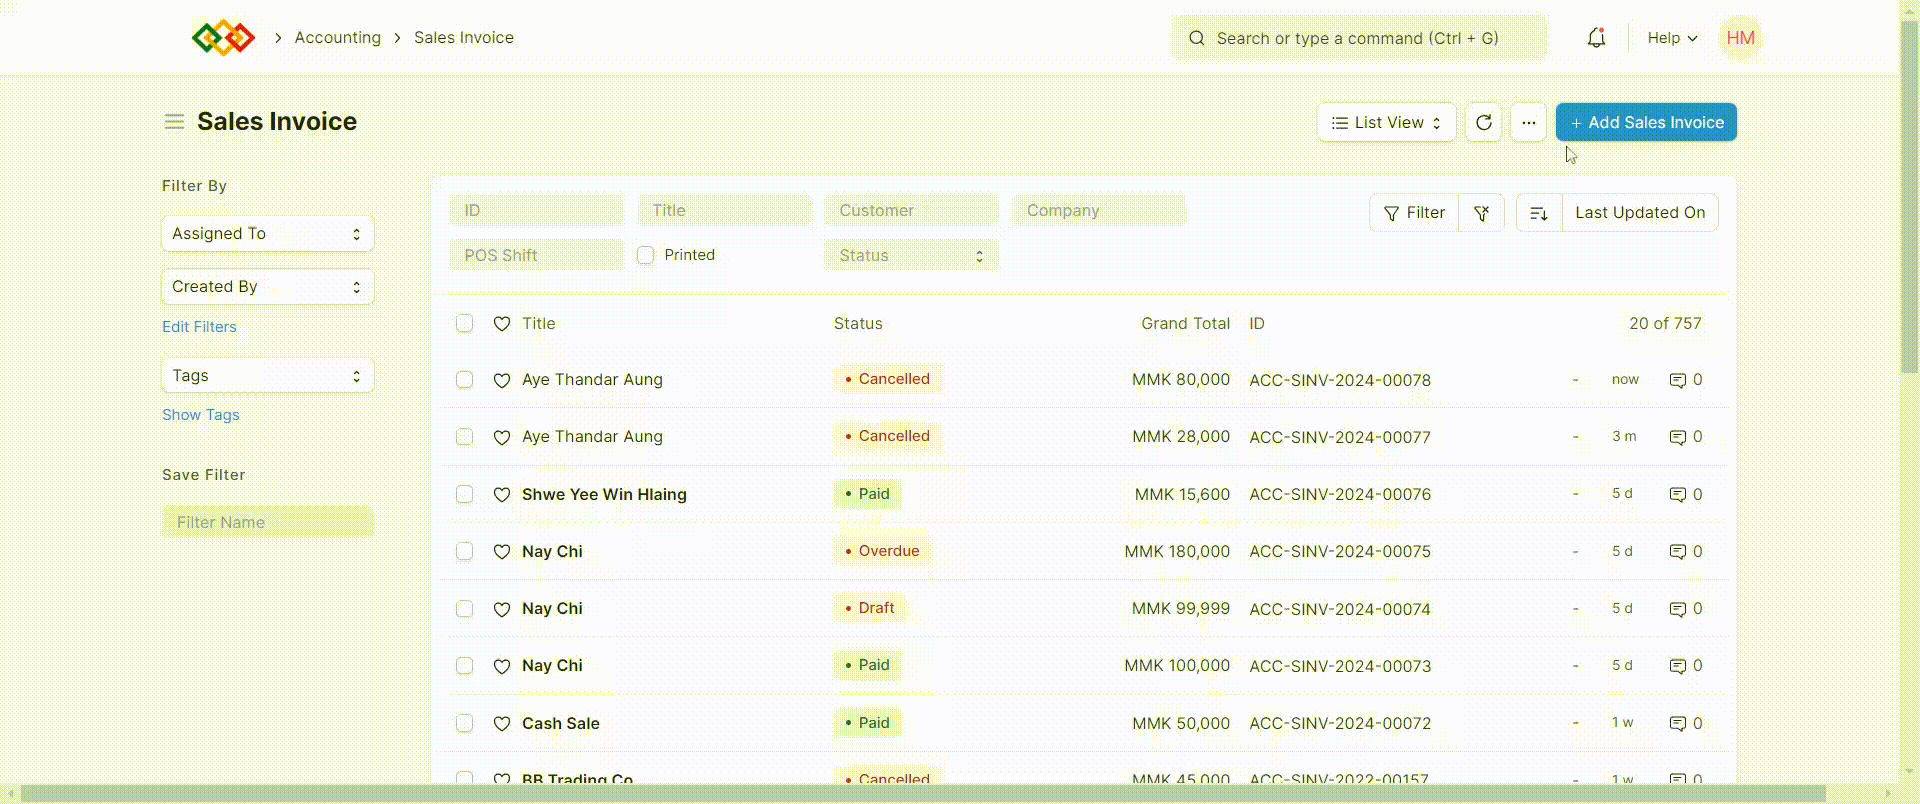Select Shwe Yee Win Hlaing row checkbox
1920x804 pixels.
[464, 494]
